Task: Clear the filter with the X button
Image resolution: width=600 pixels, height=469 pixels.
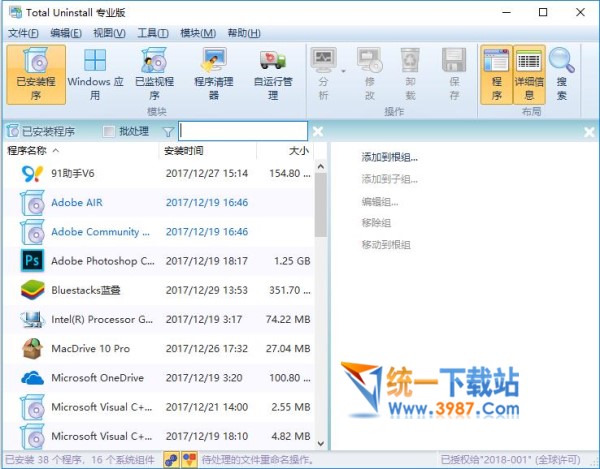Action: [318, 132]
